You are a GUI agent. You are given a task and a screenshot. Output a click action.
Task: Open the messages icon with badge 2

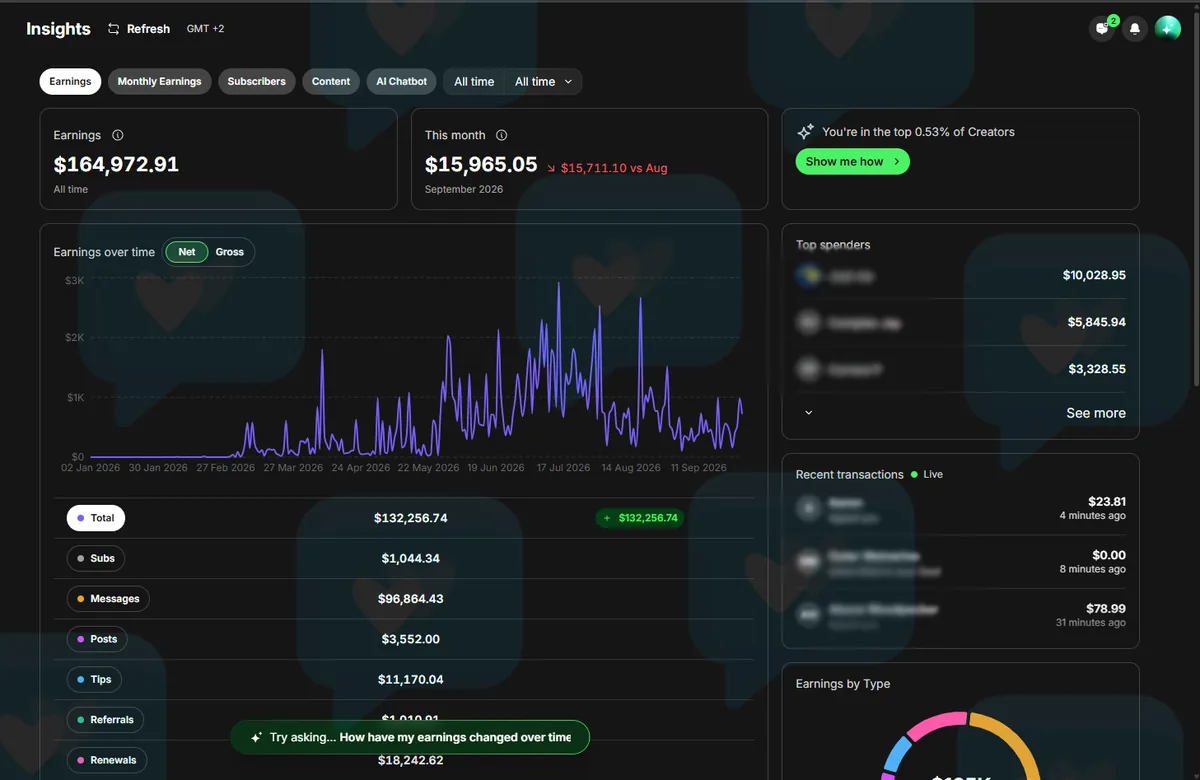click(x=1102, y=29)
